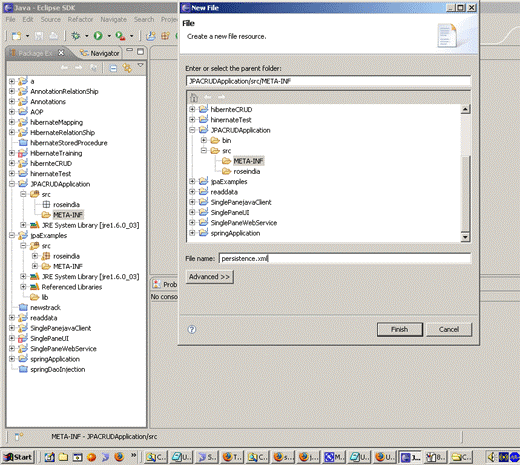
Task: Click the Run toolbar icon
Action: 98,35
